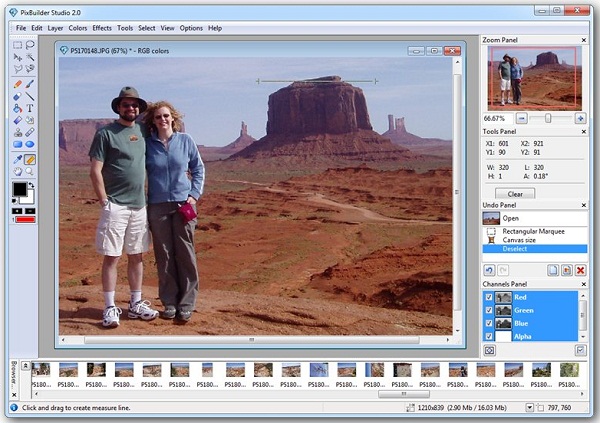This screenshot has height=423, width=600.
Task: Click the red line color swatch
Action: pos(26,219)
